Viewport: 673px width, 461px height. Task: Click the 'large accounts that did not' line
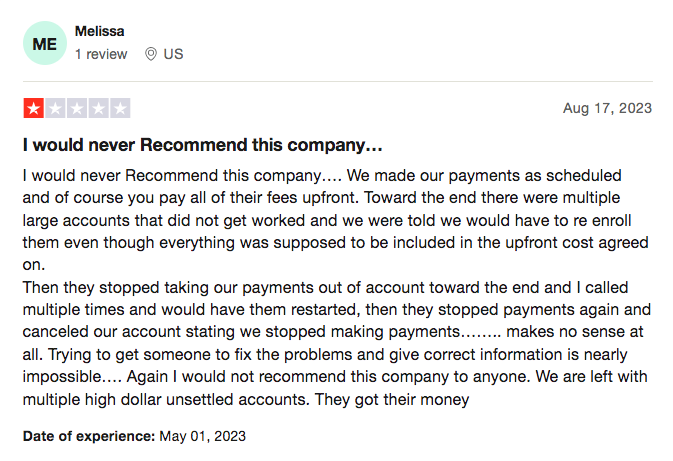(327, 220)
